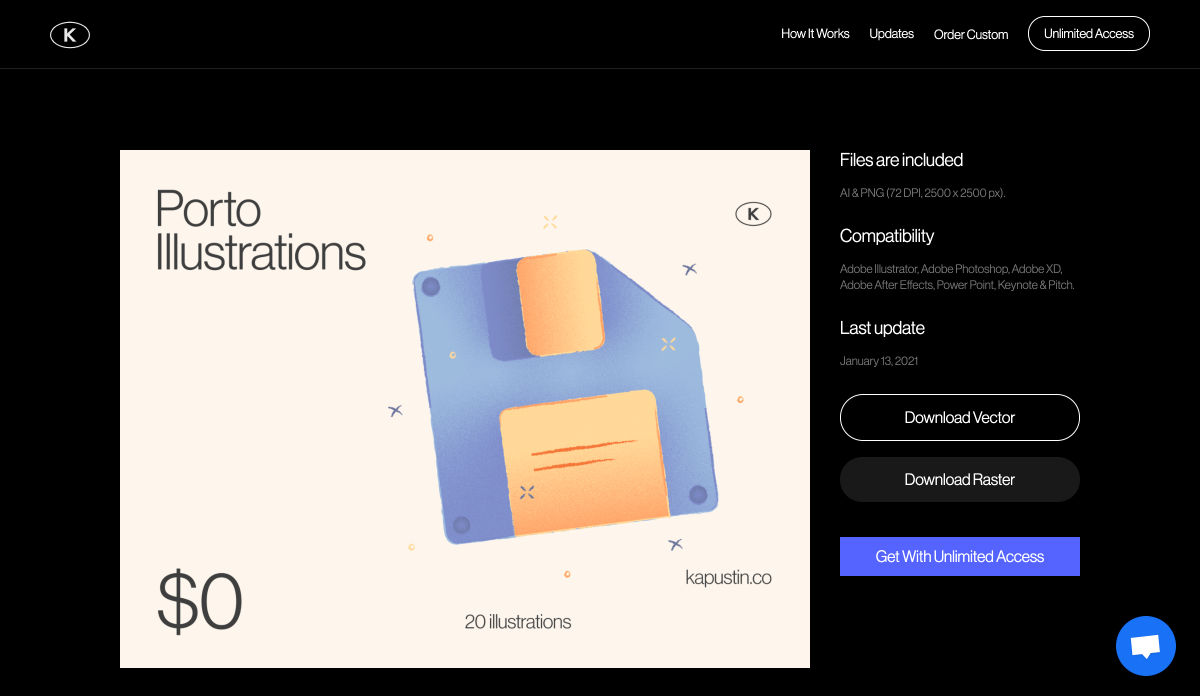Viewport: 1200px width, 696px height.
Task: Click the Compatibility heading
Action: coord(887,236)
